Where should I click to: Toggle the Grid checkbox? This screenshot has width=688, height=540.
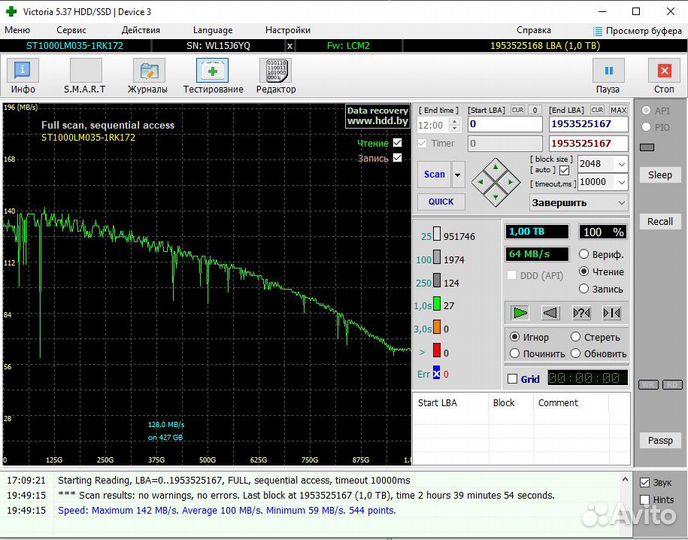(x=513, y=379)
